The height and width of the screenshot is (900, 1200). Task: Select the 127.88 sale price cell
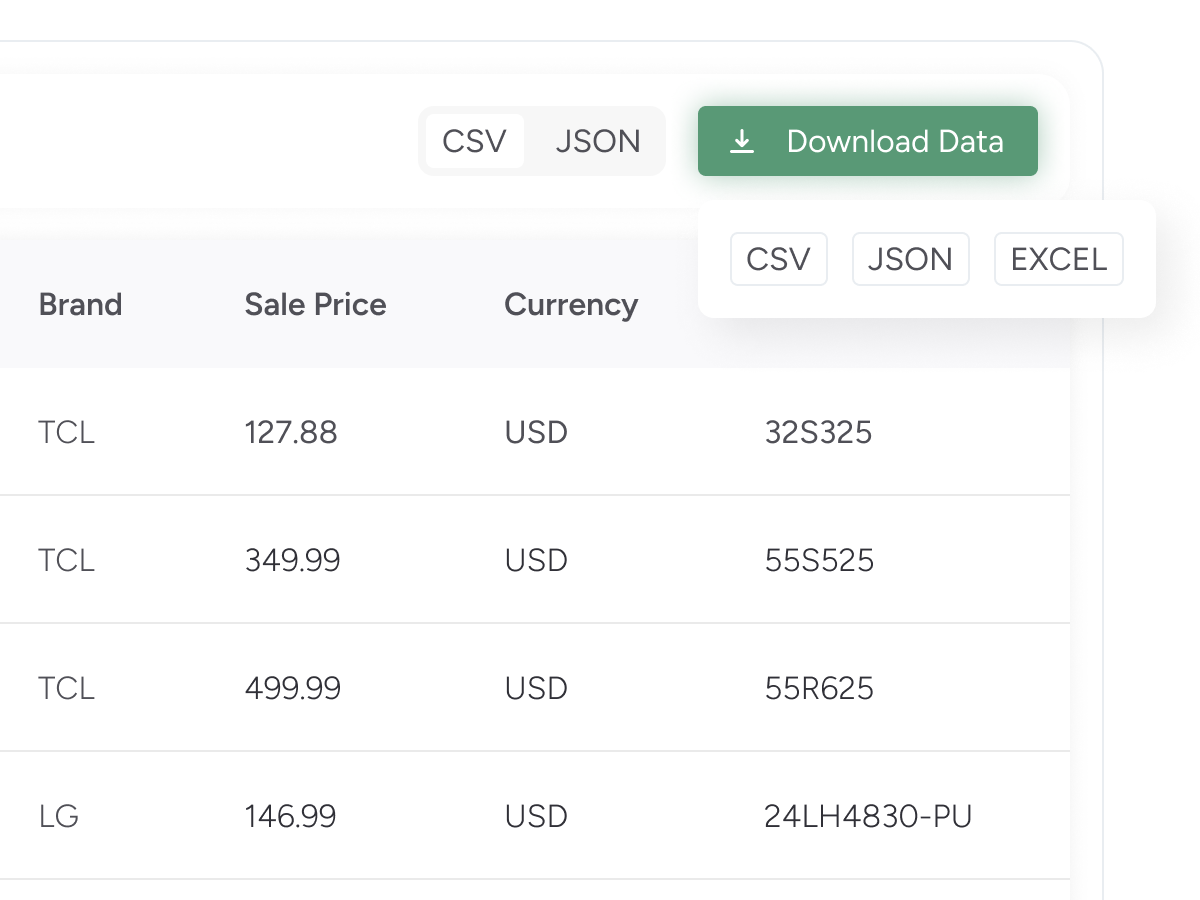click(291, 432)
